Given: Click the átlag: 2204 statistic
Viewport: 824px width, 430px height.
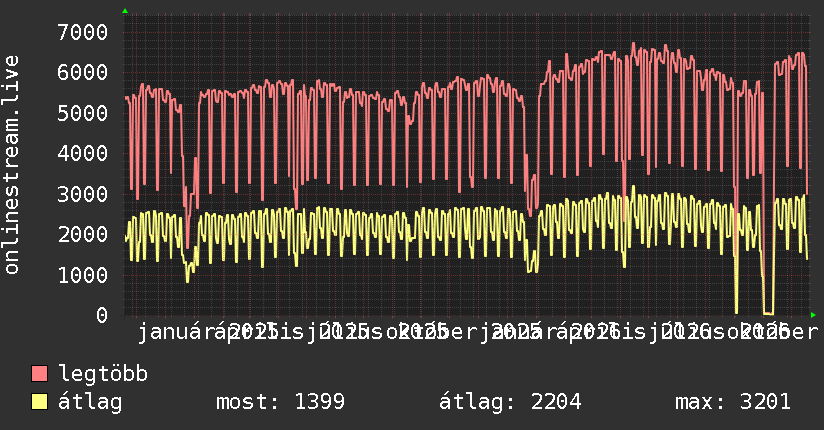Looking at the screenshot, I should (510, 402).
